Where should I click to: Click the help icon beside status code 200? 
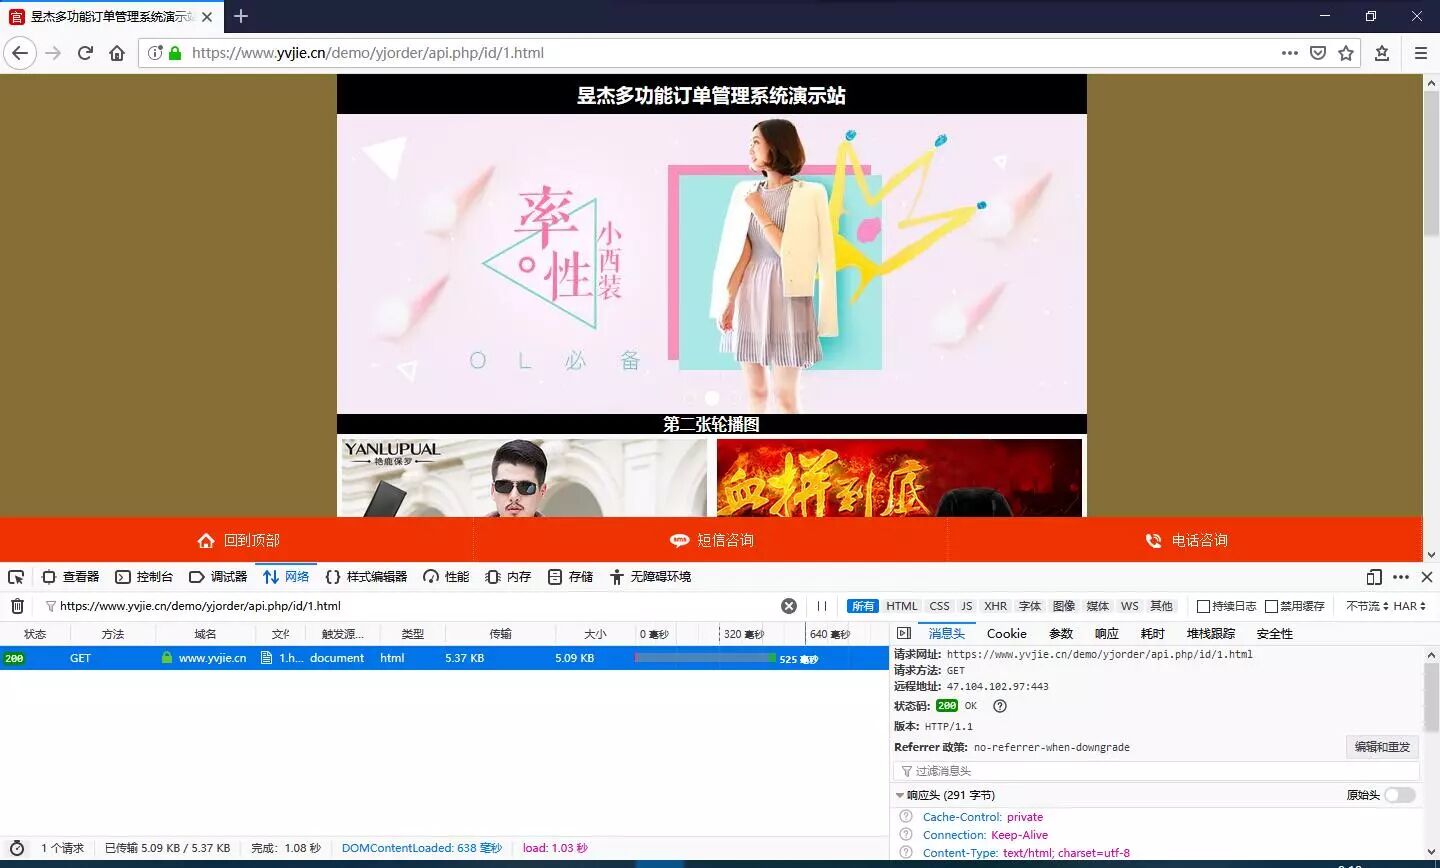click(x=999, y=706)
